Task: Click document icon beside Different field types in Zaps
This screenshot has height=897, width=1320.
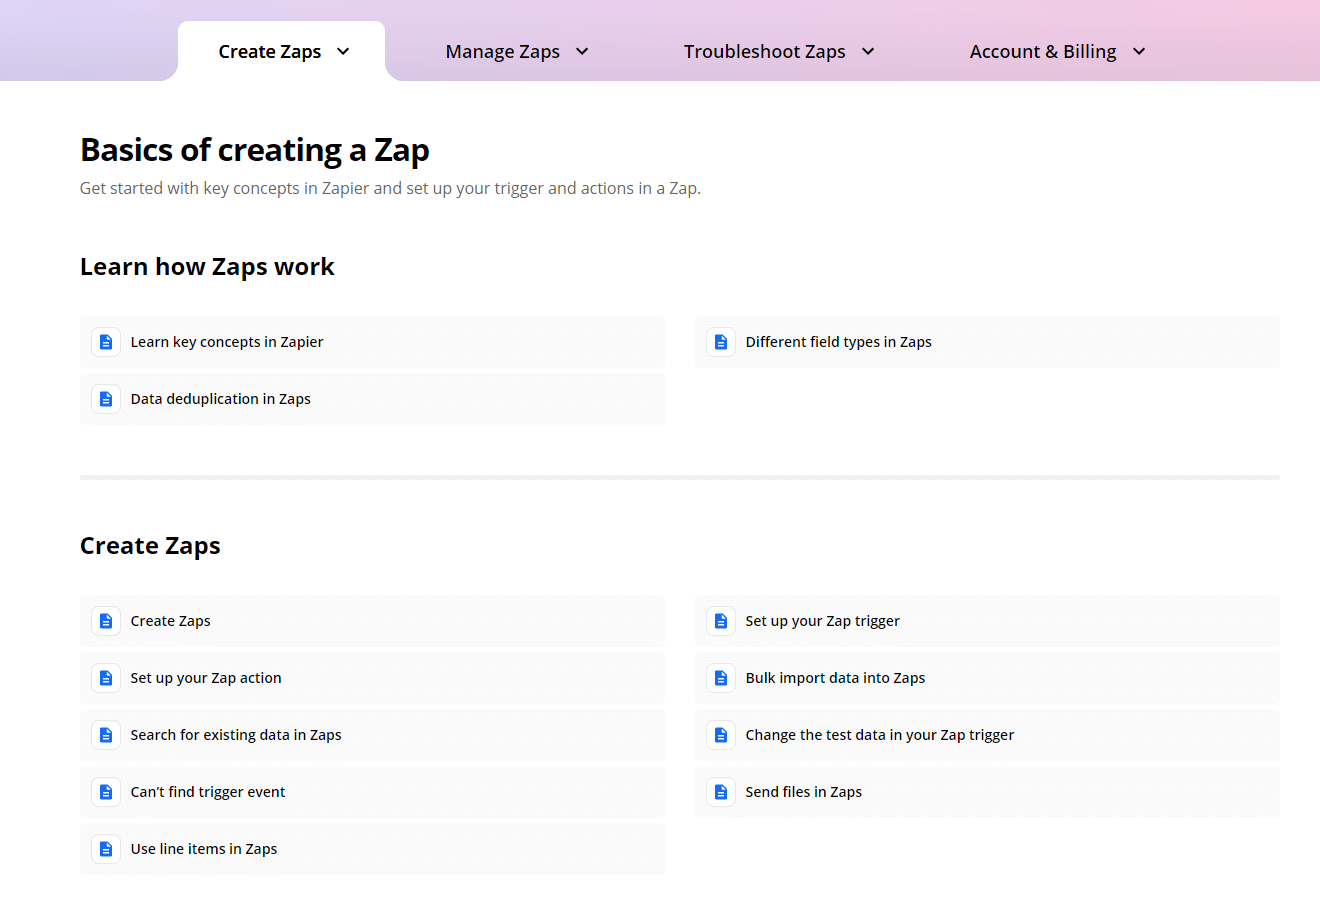Action: click(721, 342)
